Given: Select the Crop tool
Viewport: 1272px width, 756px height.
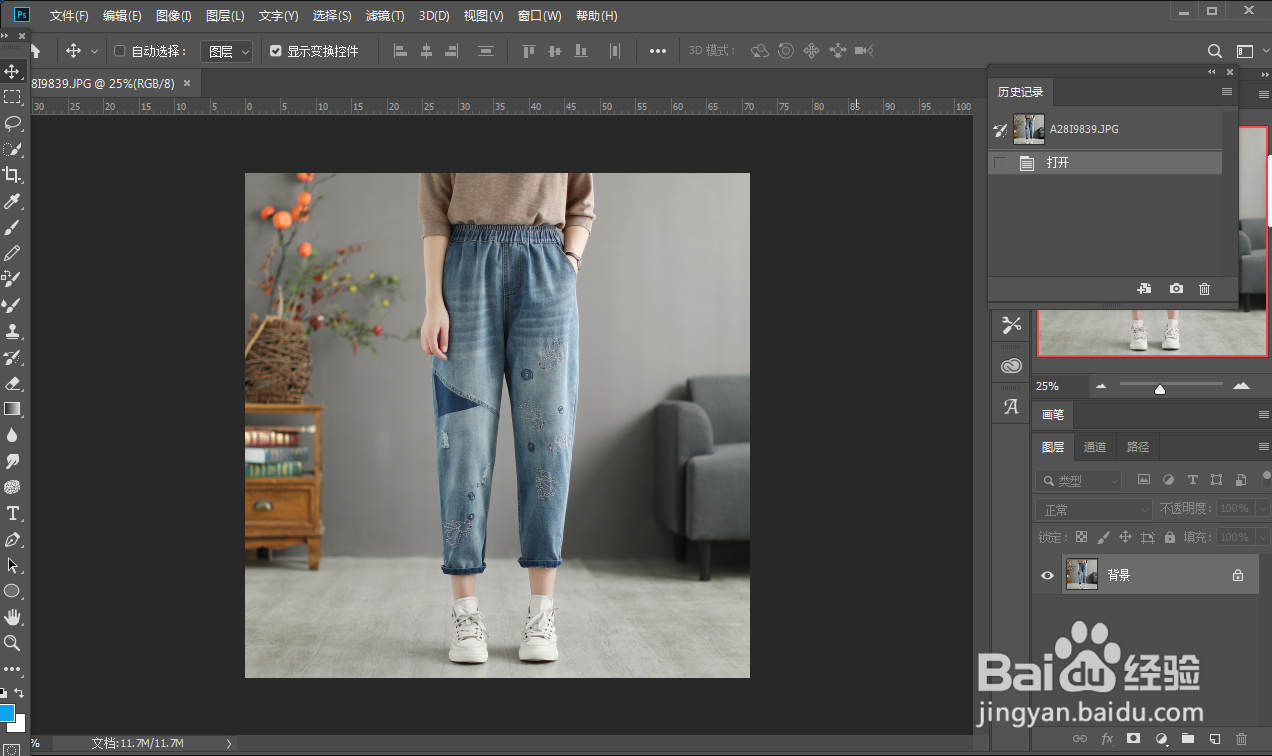Looking at the screenshot, I should coord(12,175).
